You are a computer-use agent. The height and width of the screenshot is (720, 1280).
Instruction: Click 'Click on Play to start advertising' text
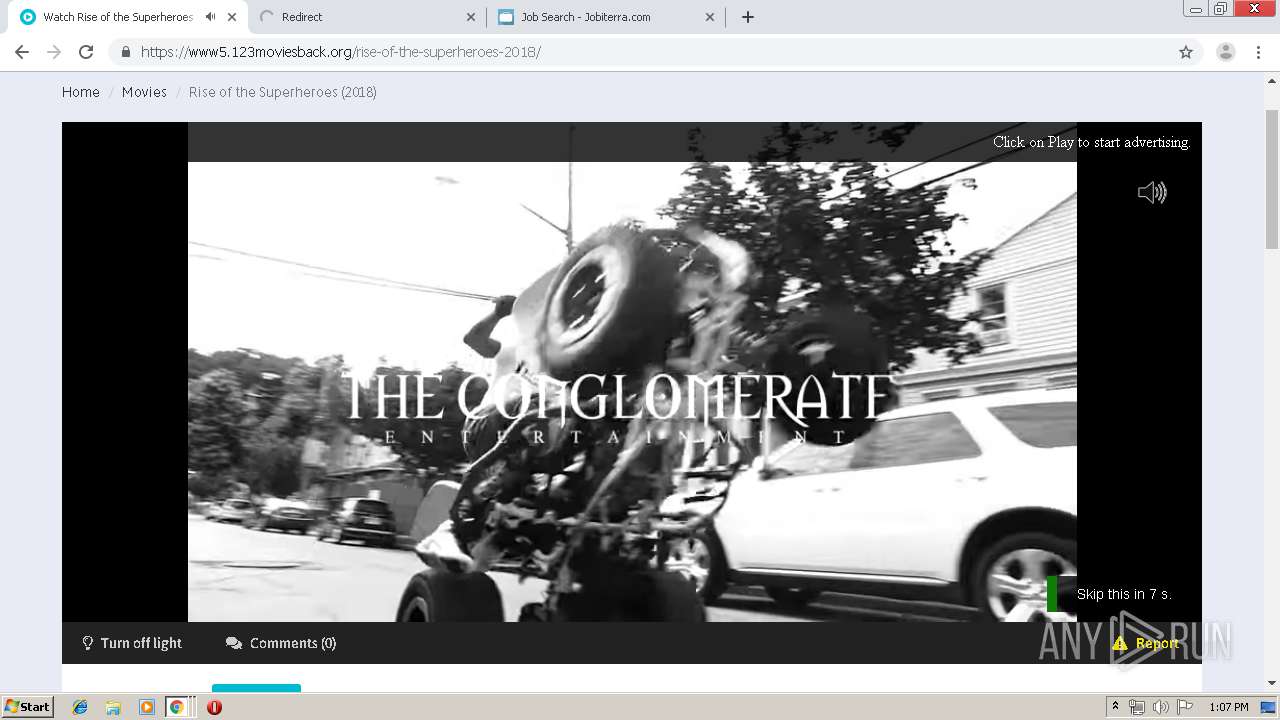coord(1092,142)
